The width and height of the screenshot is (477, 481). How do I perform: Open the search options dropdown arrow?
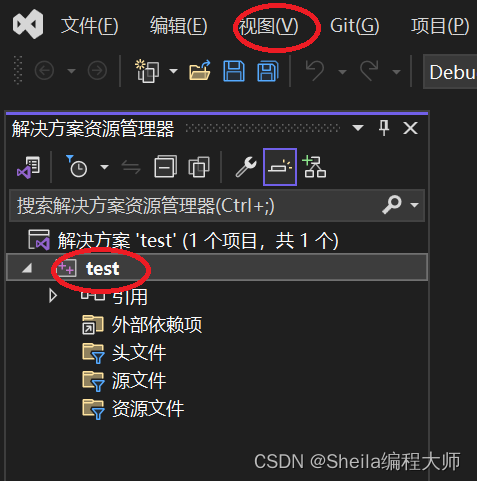click(x=414, y=205)
